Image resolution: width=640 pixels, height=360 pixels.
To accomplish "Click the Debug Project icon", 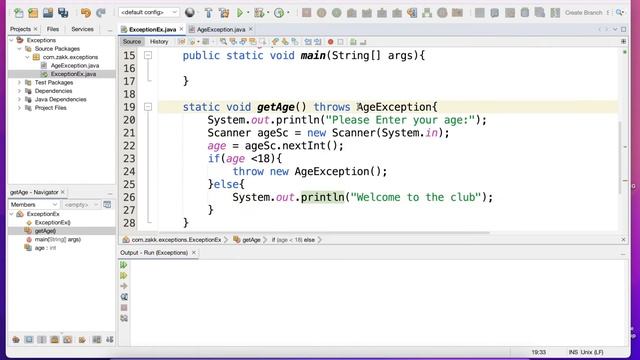I will click(259, 13).
